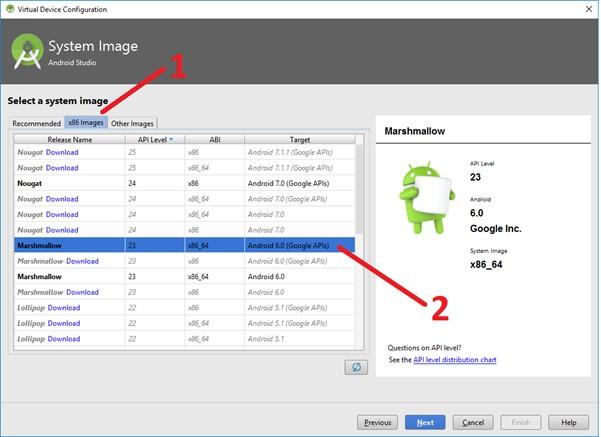The height and width of the screenshot is (437, 601).
Task: Click the Target column header
Action: pos(300,140)
